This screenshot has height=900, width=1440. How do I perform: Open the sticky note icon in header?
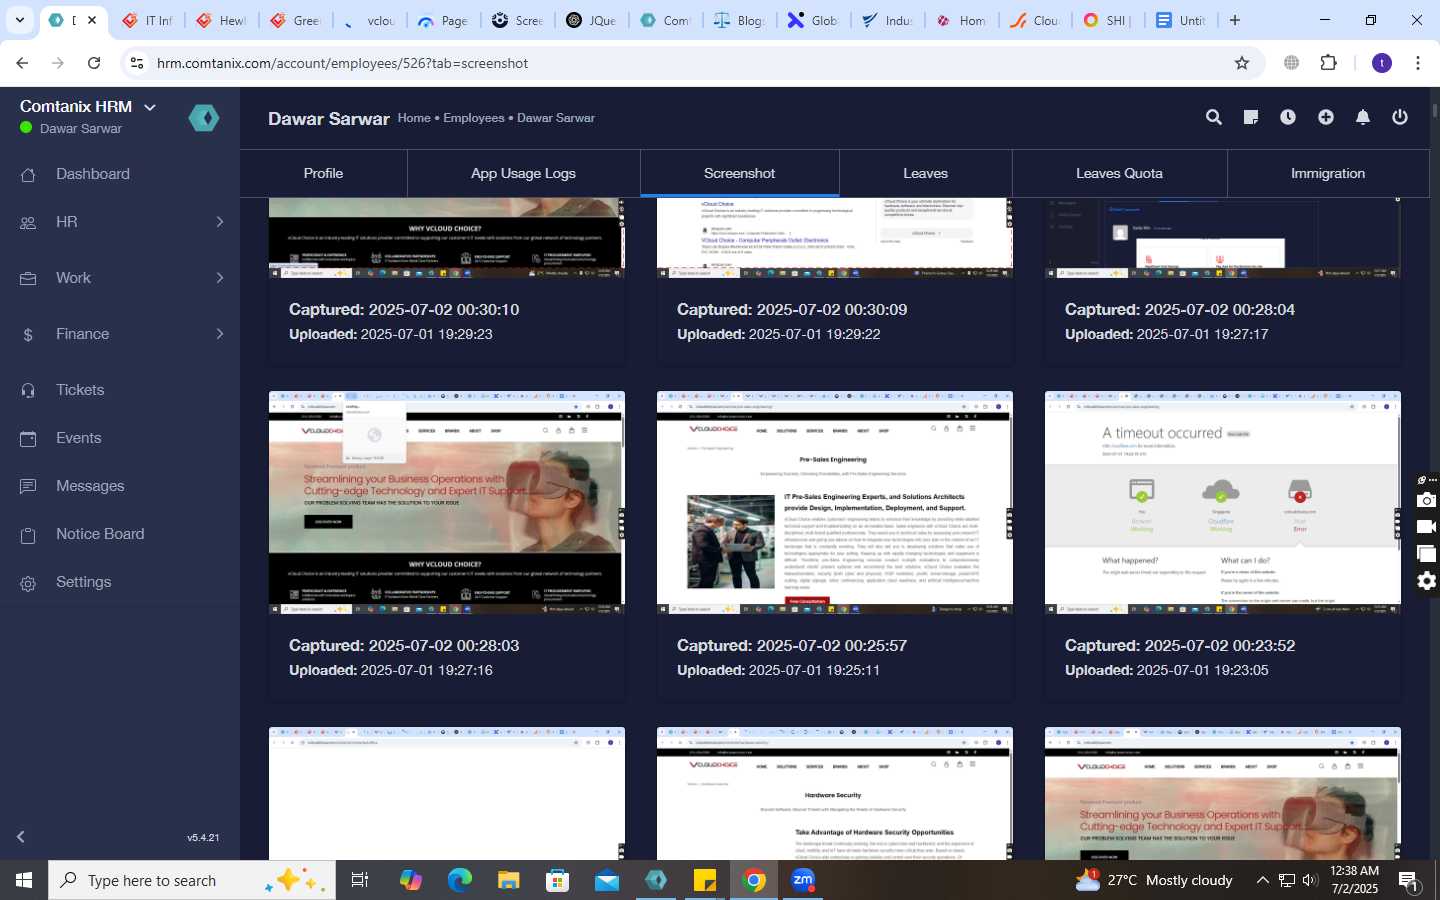pyautogui.click(x=1251, y=117)
